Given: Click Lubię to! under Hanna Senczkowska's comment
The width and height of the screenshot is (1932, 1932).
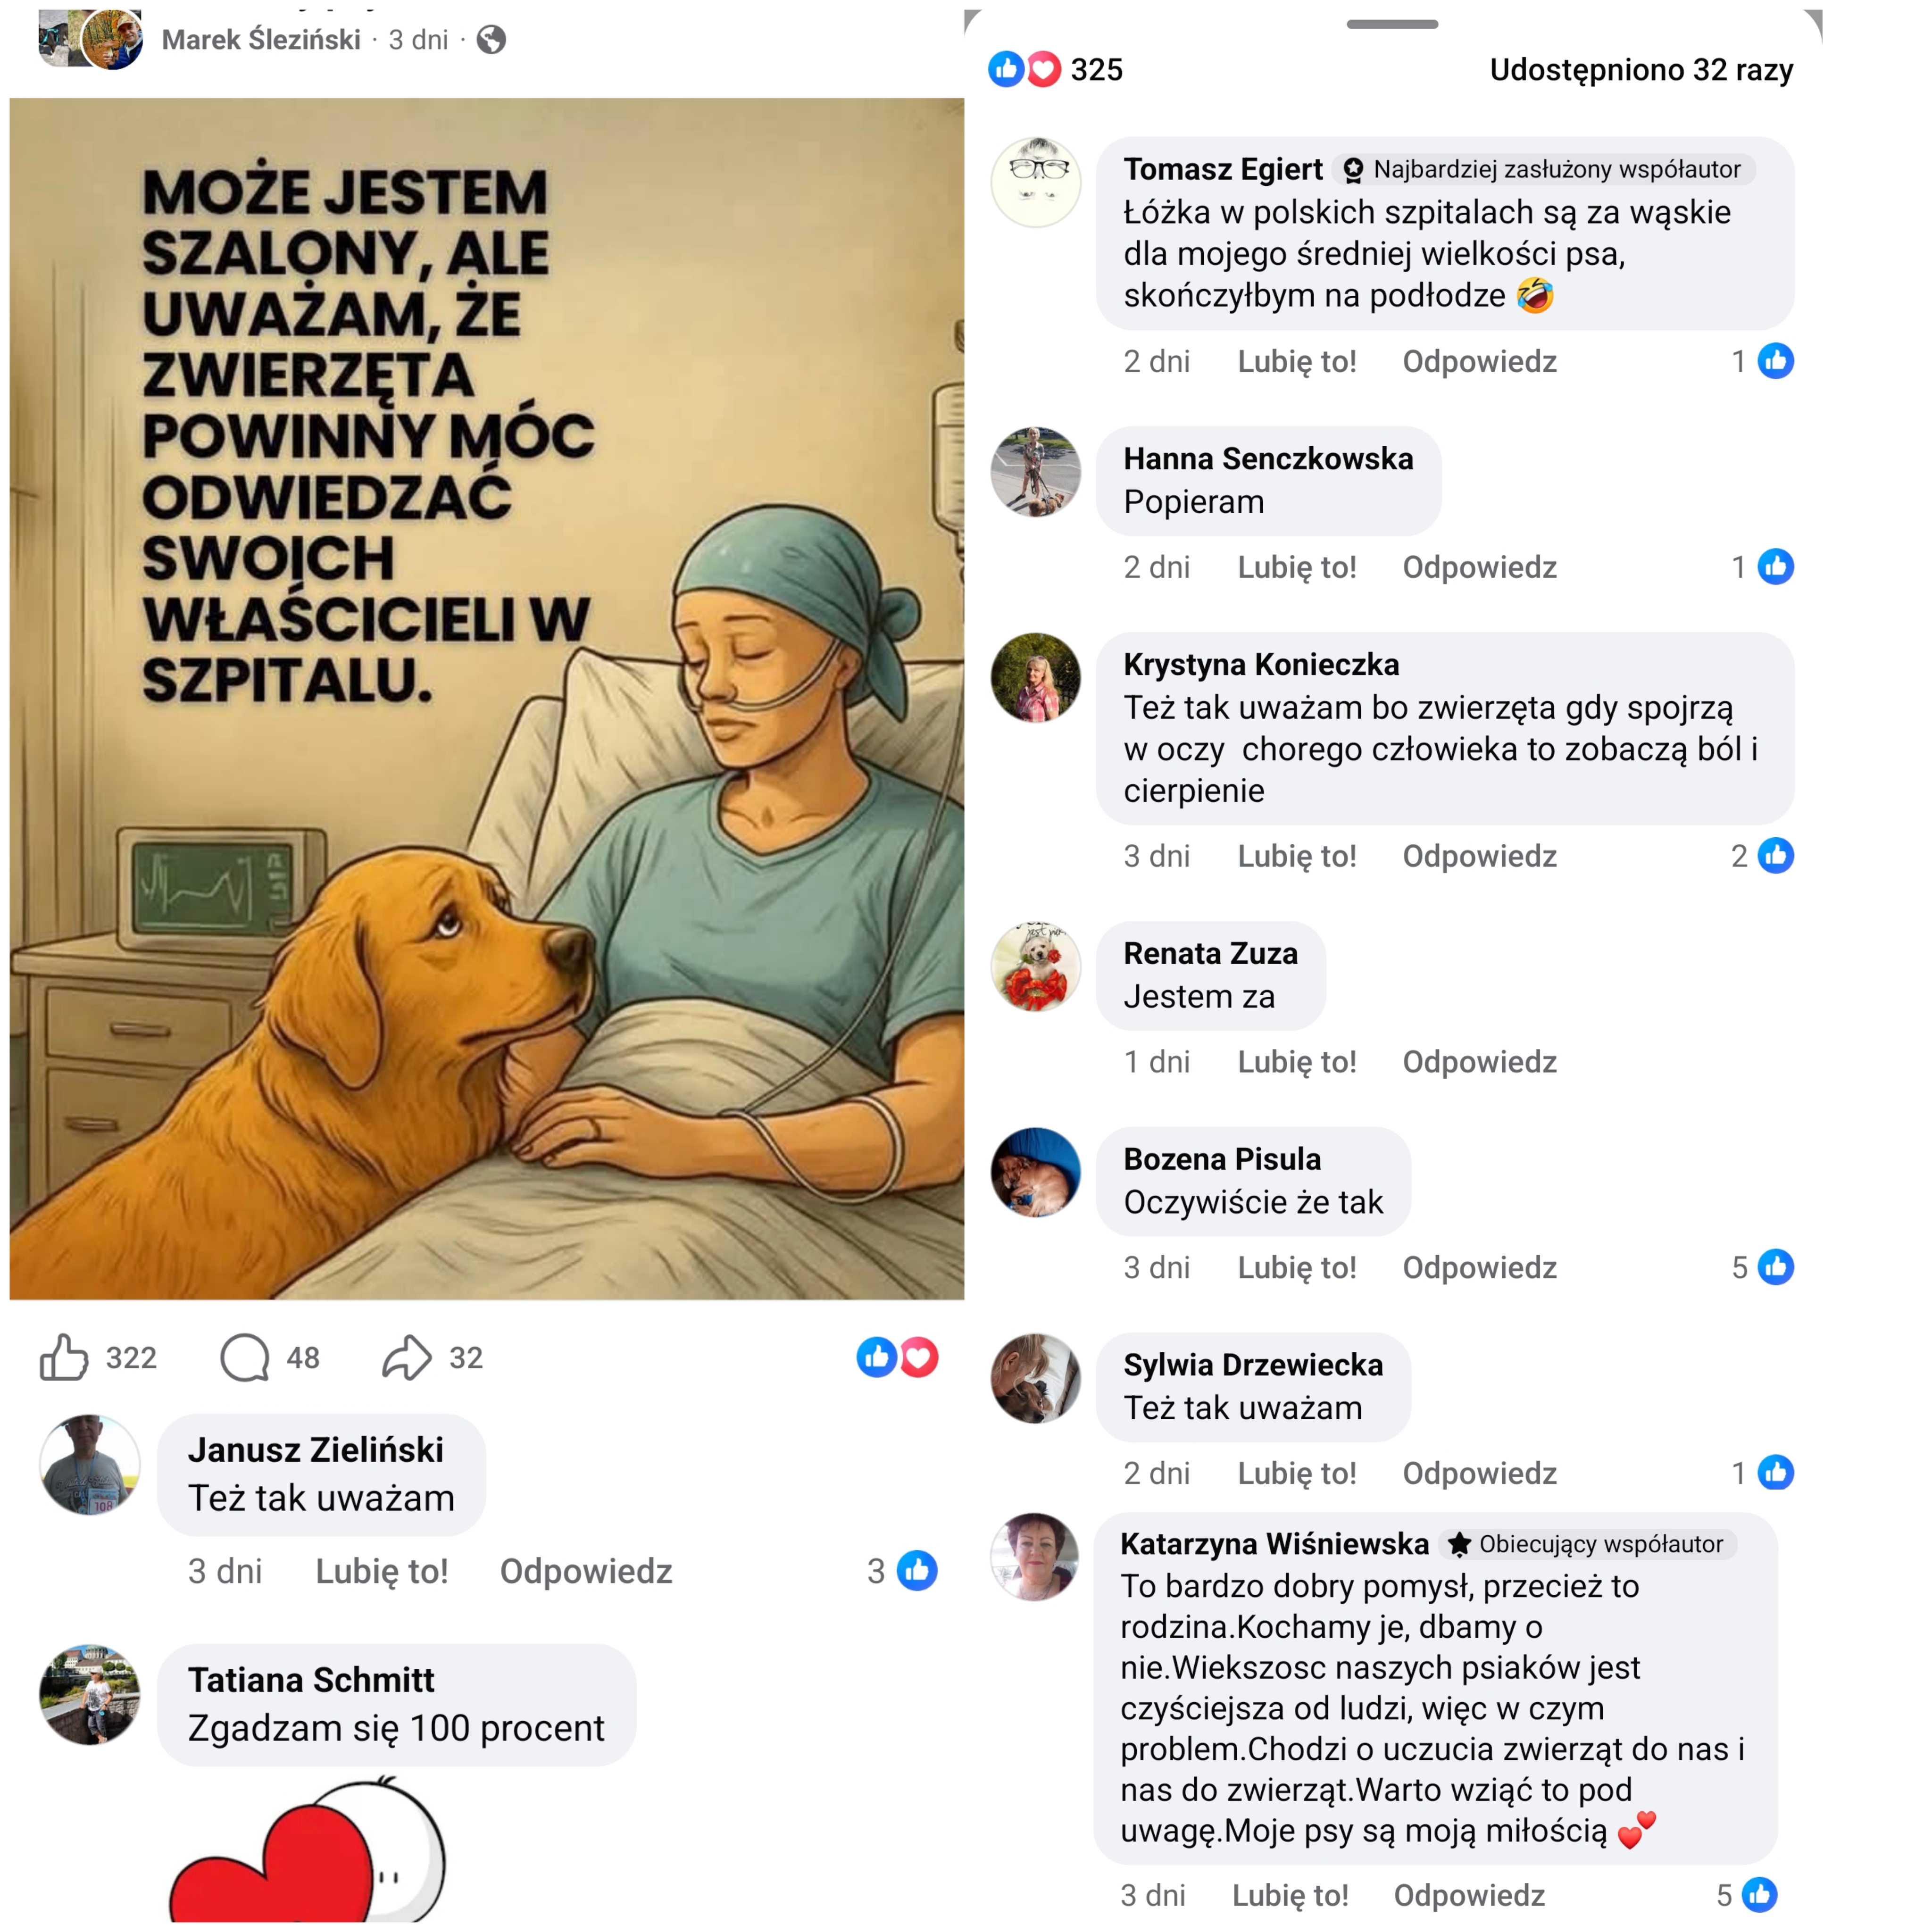Looking at the screenshot, I should tap(1297, 567).
